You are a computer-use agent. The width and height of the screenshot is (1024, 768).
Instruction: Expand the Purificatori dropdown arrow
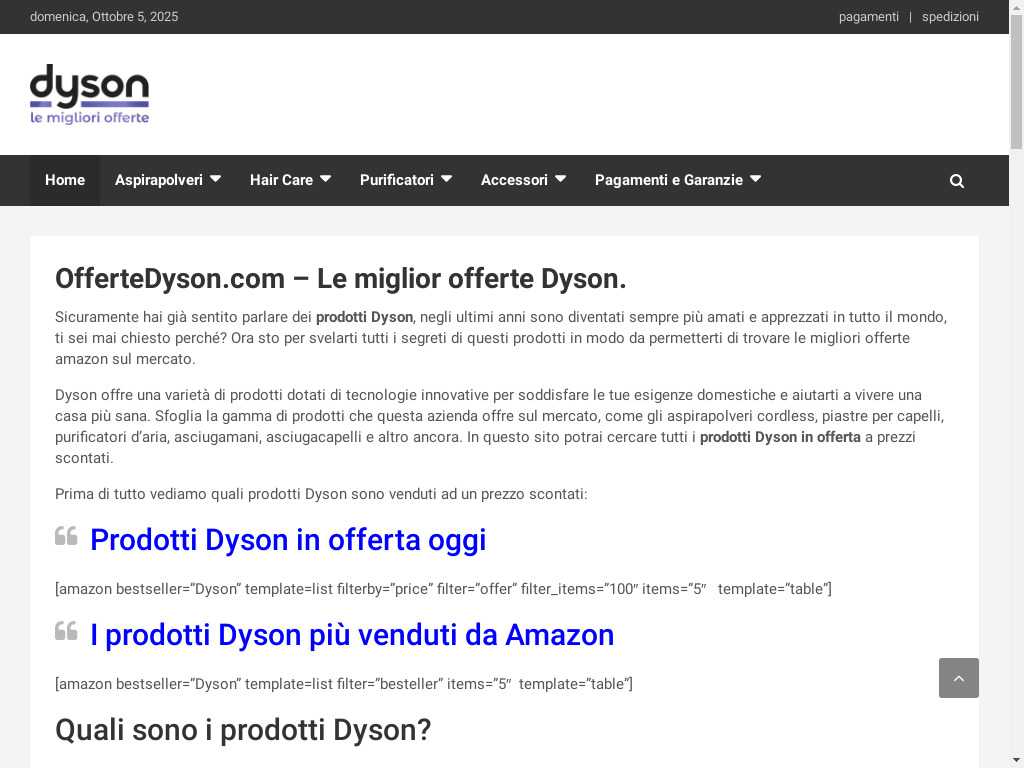tap(446, 179)
